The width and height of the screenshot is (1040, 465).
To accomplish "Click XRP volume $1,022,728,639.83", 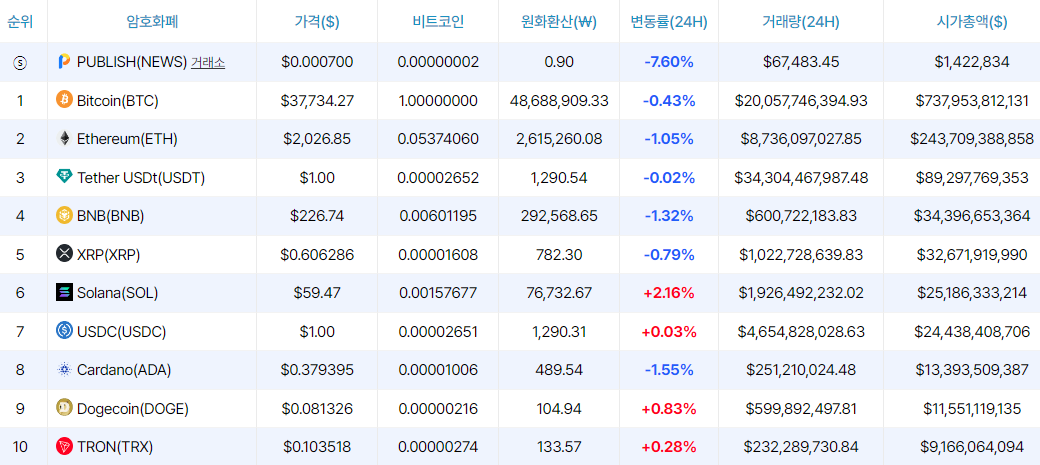I will [x=801, y=255].
